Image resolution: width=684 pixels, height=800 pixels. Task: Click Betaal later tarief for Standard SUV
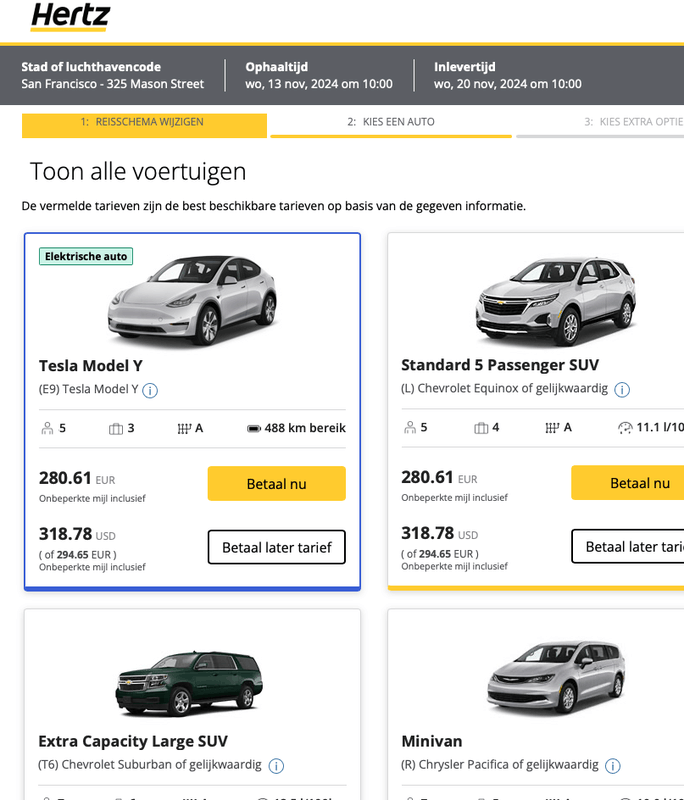[627, 546]
